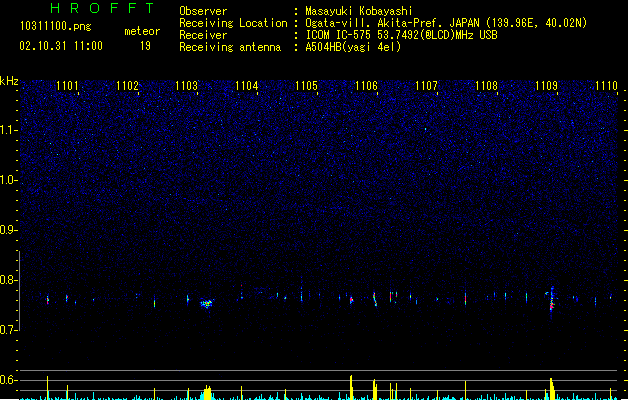Click the bright echo cluster after 1103
Screen dimensions: 629x400
[207, 303]
